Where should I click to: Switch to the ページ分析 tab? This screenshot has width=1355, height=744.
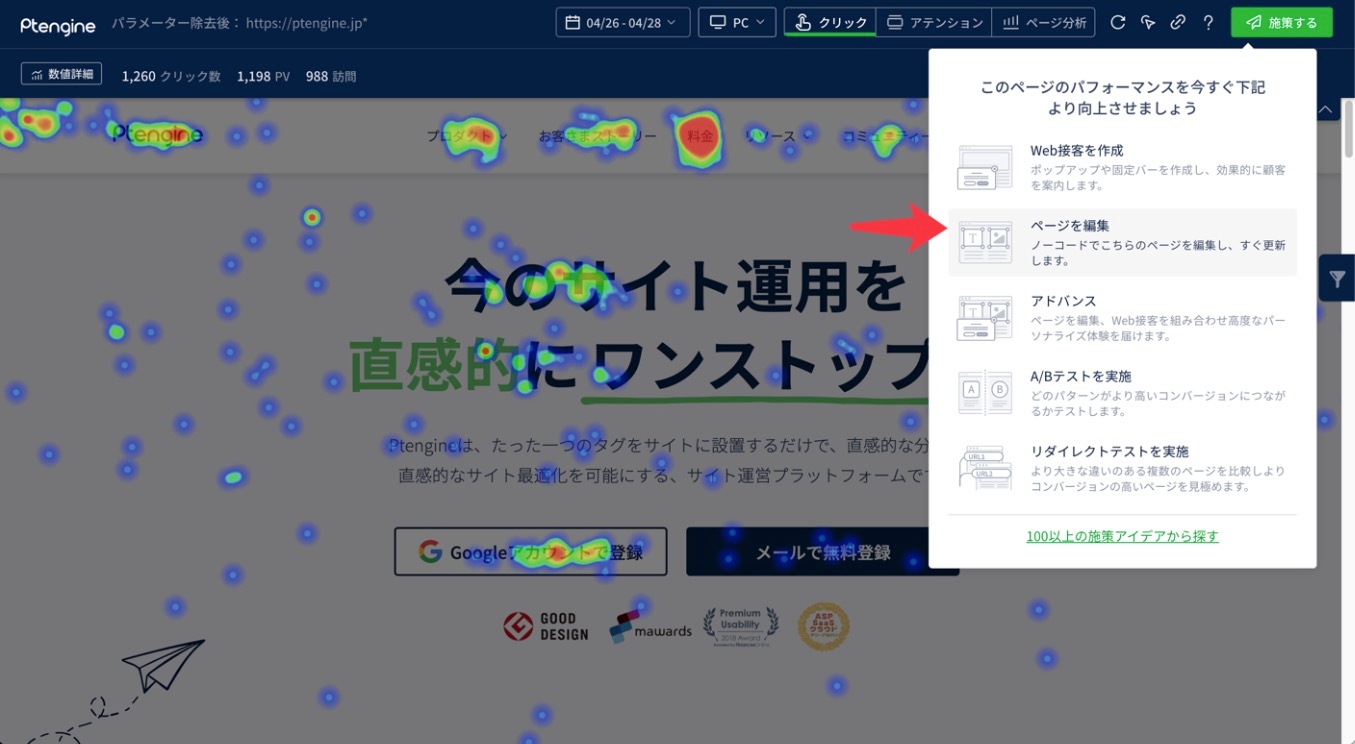point(1044,22)
